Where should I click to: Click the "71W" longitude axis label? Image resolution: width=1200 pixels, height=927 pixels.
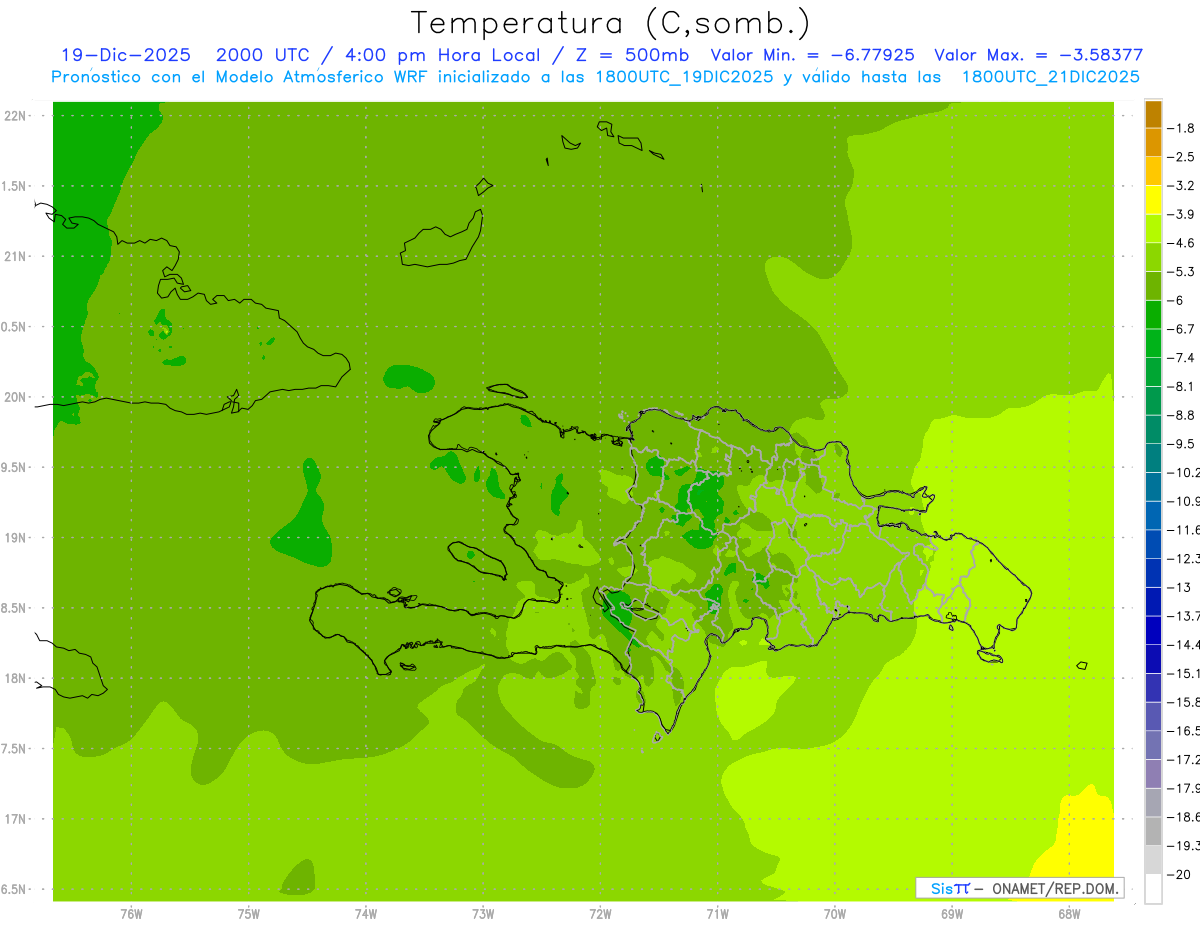point(717,914)
